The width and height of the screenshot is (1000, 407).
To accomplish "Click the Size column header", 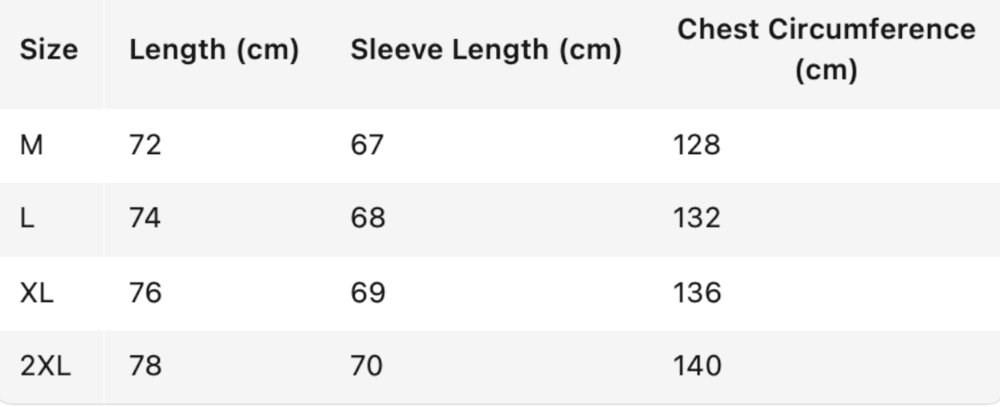I will [48, 51].
